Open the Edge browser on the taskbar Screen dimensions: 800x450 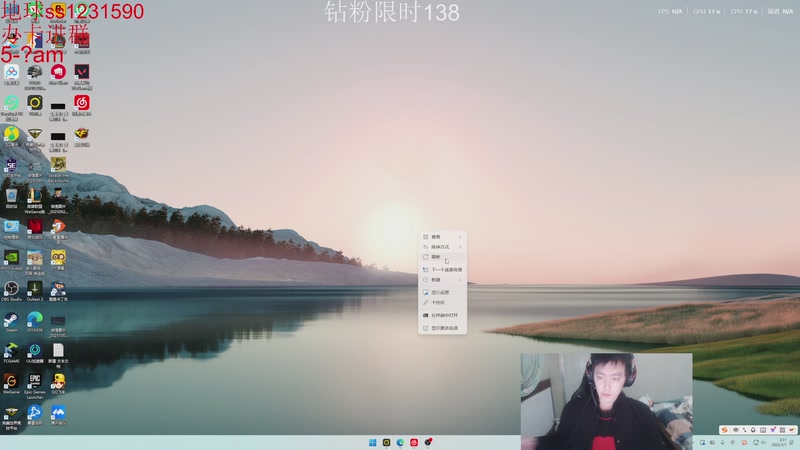tap(400, 442)
